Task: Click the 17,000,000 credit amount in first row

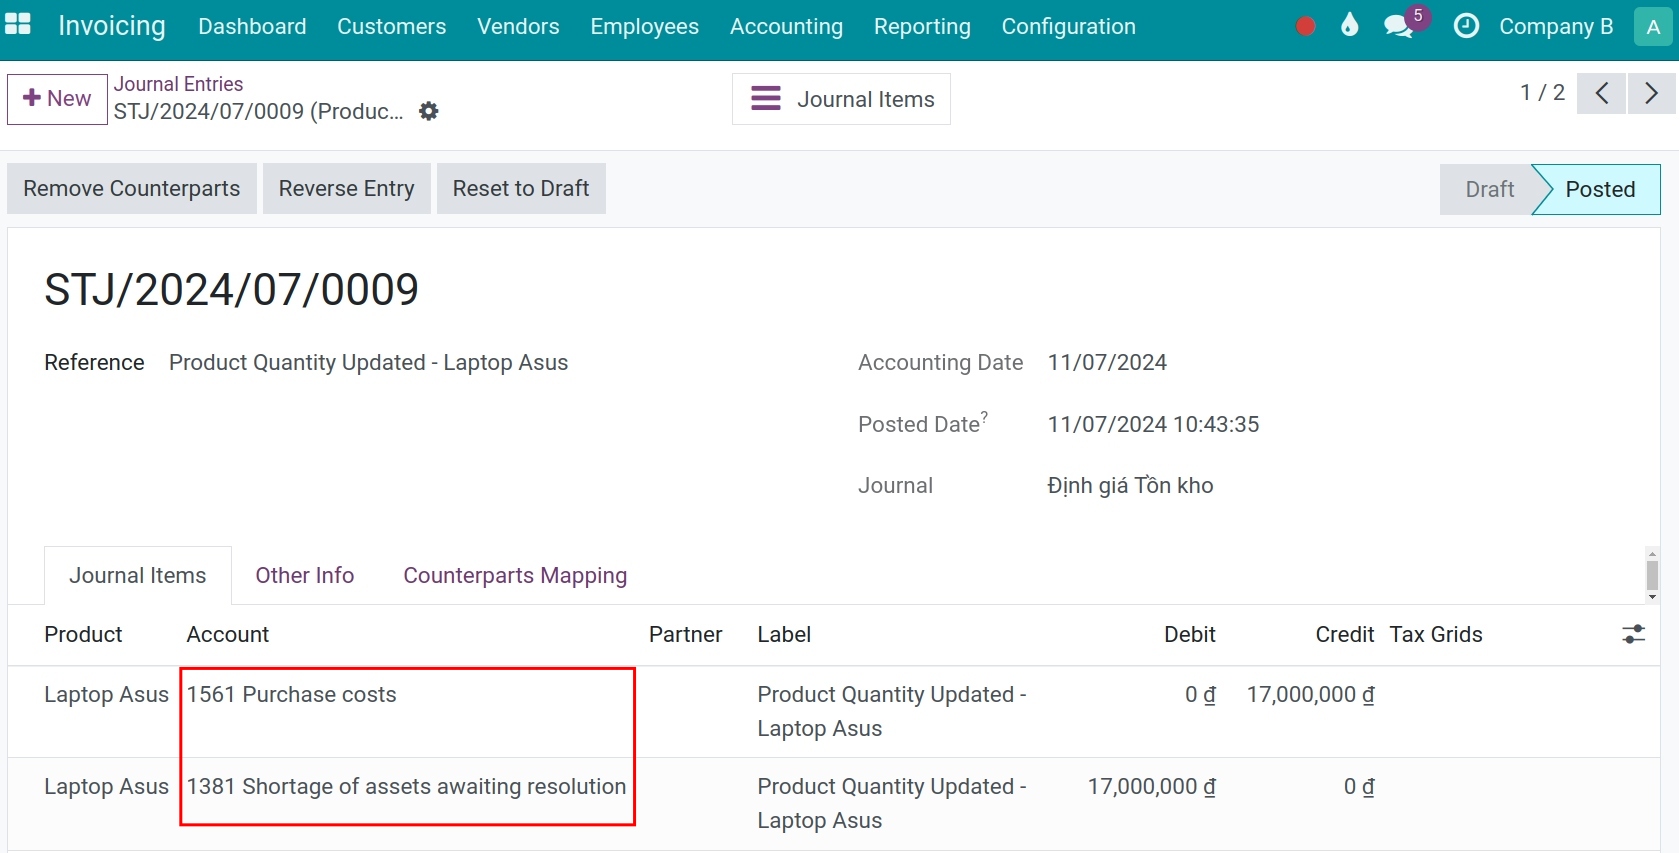Action: [1310, 694]
